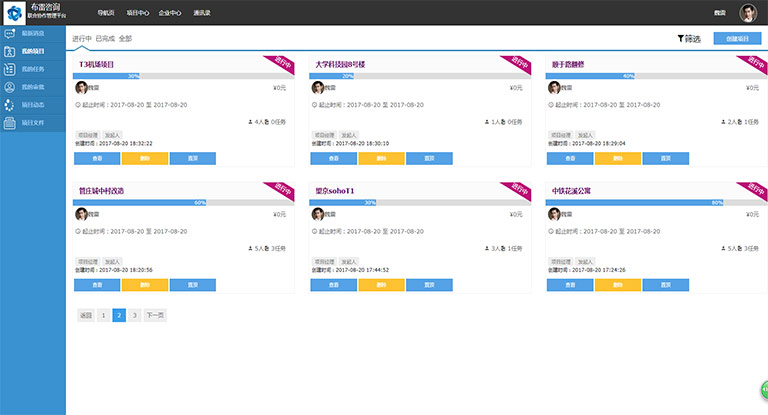Click 项目经理 tag on T3机场项目 card
Image resolution: width=768 pixels, height=415 pixels.
88,135
